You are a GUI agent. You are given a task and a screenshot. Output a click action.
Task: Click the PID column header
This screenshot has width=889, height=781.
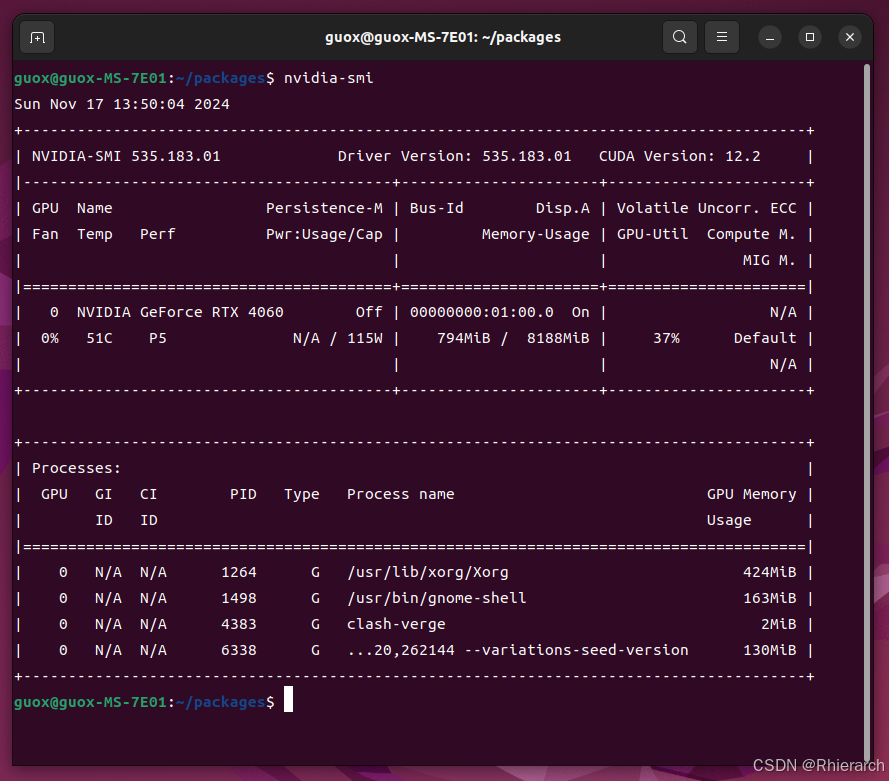coord(243,494)
